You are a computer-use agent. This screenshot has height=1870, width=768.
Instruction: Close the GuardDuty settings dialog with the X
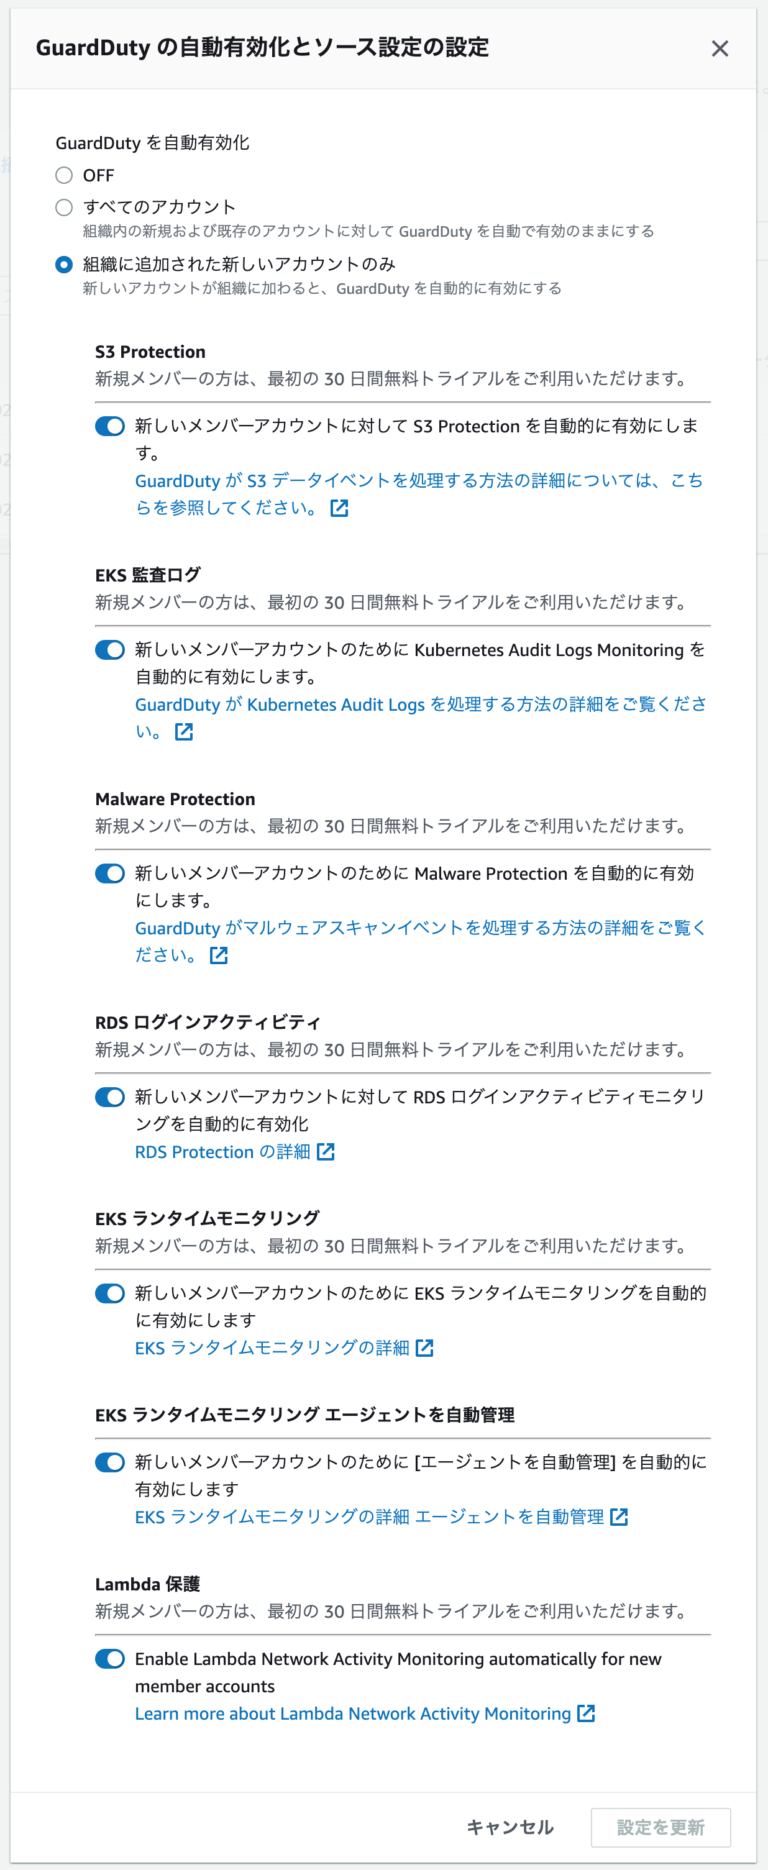(x=720, y=48)
